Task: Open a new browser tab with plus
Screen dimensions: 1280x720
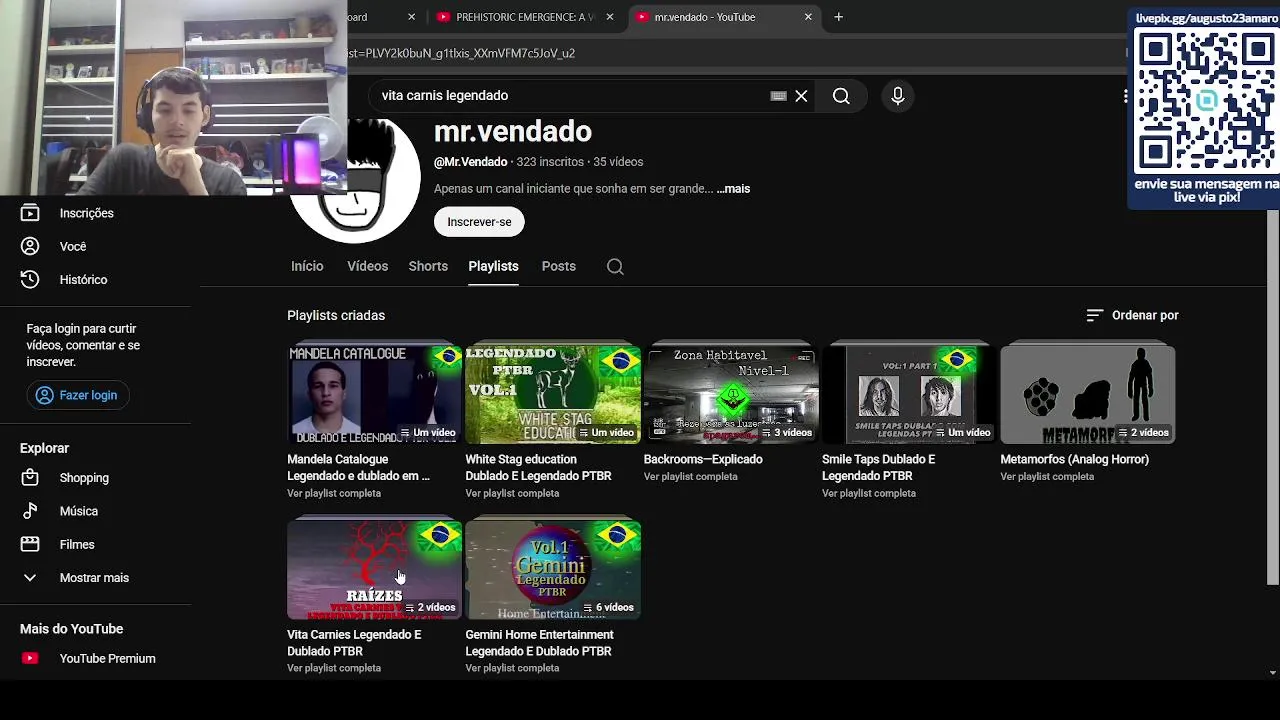Action: [x=838, y=17]
